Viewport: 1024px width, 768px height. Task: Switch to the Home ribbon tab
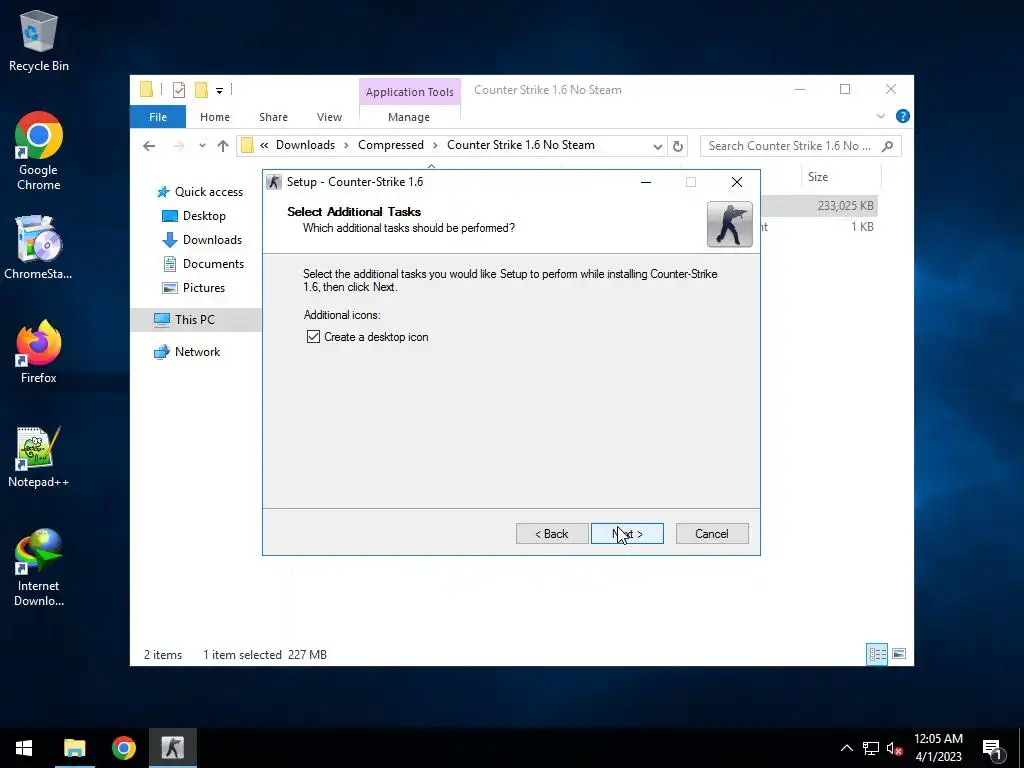point(215,117)
